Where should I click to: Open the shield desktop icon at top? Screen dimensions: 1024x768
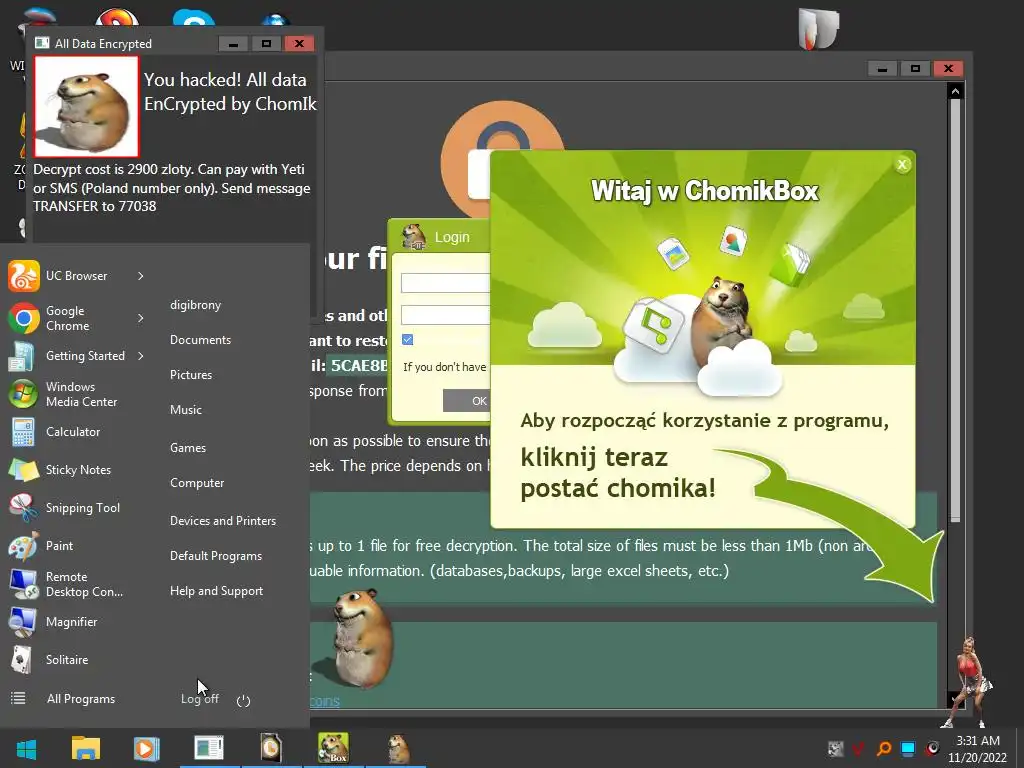coord(818,29)
